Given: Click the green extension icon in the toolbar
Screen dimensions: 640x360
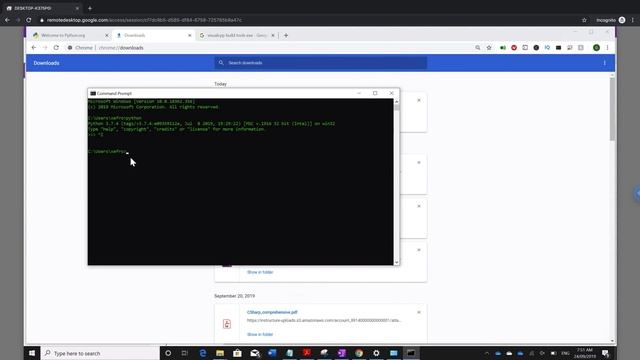Looking at the screenshot, I should [x=503, y=48].
